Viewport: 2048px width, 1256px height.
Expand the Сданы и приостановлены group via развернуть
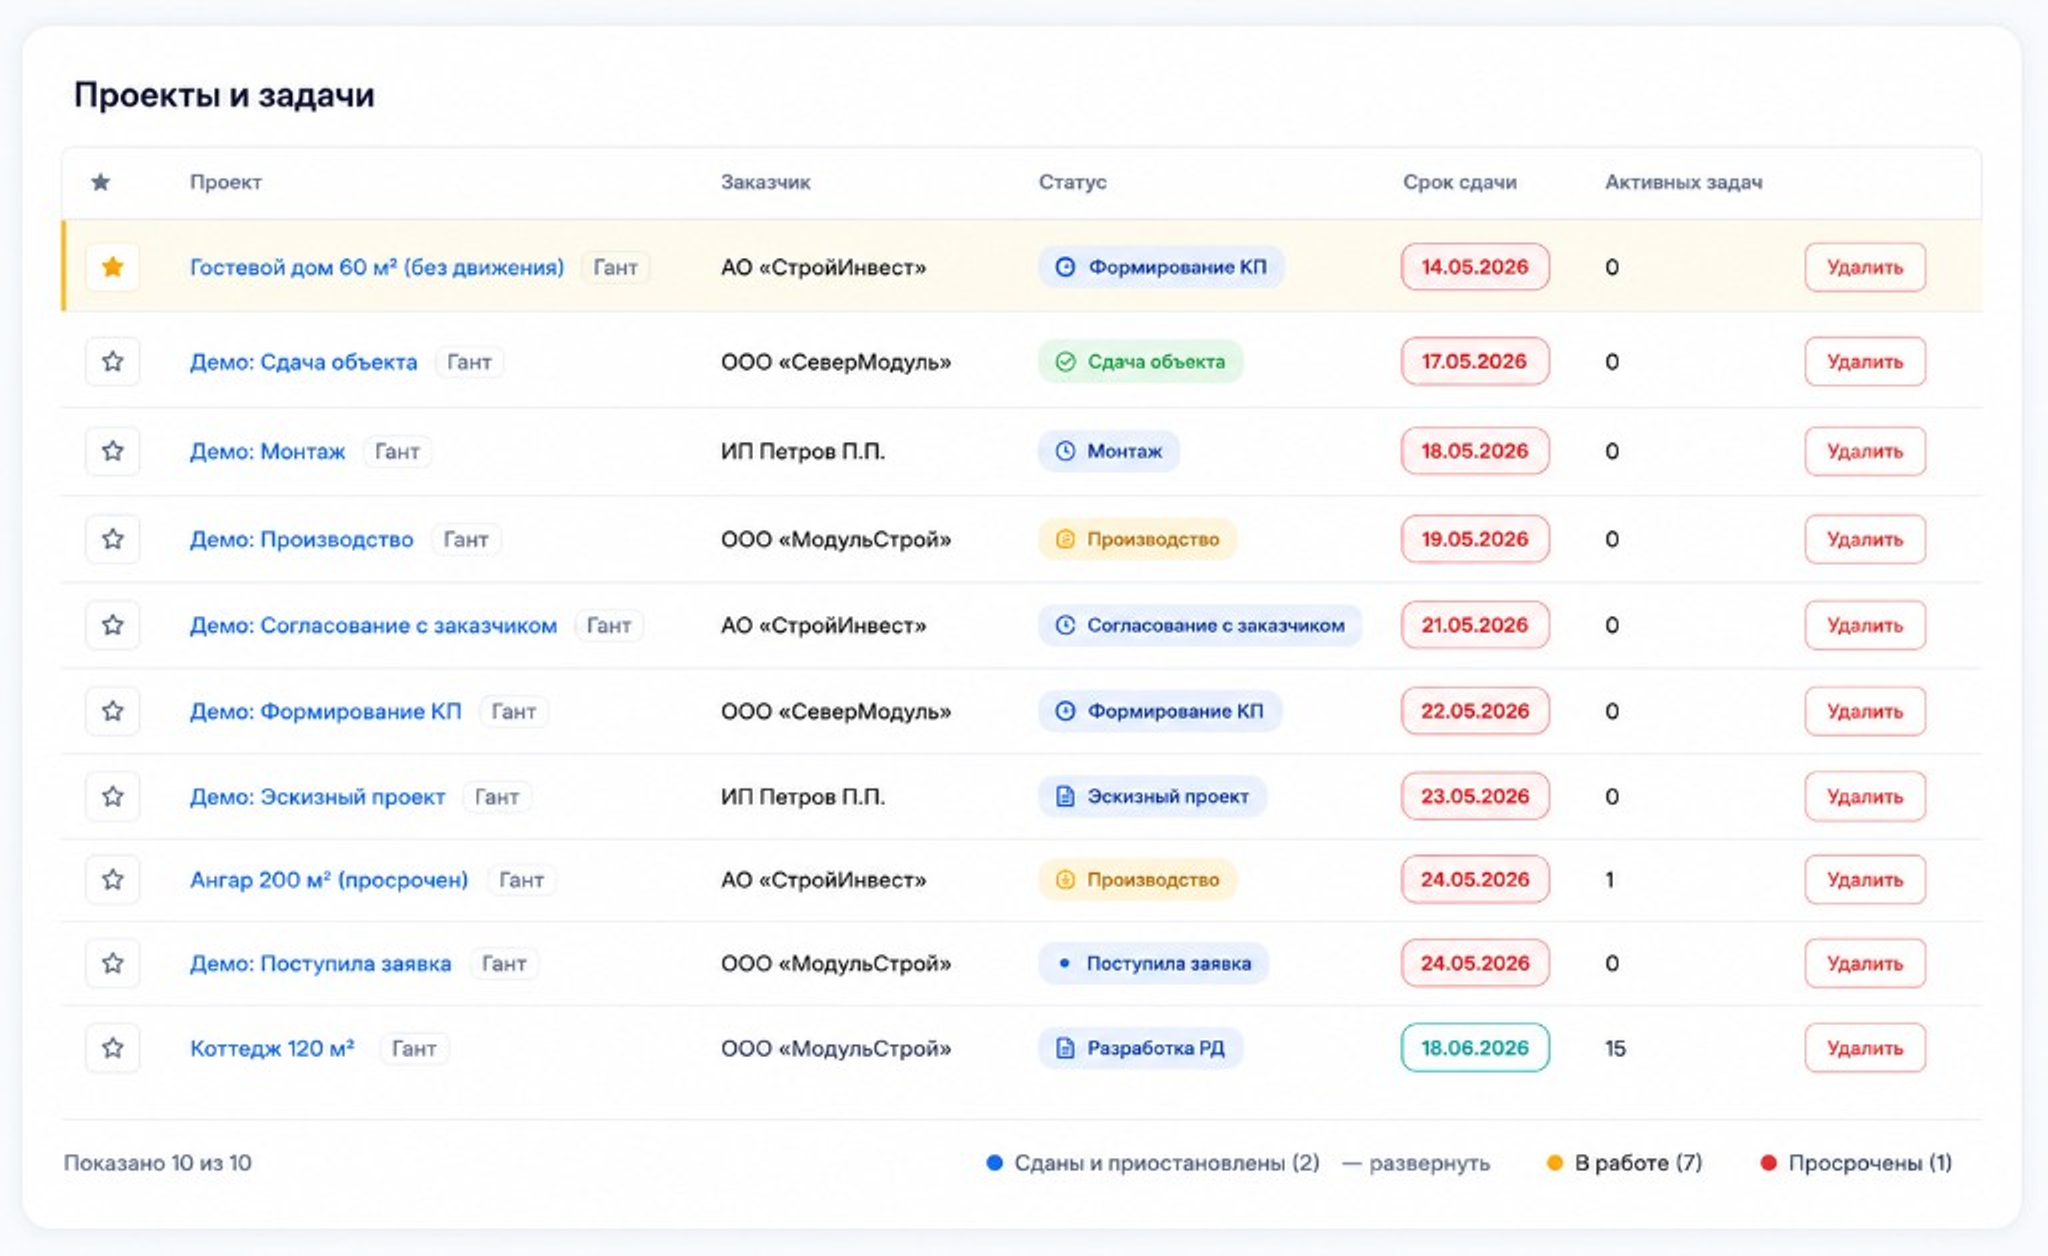click(1429, 1163)
